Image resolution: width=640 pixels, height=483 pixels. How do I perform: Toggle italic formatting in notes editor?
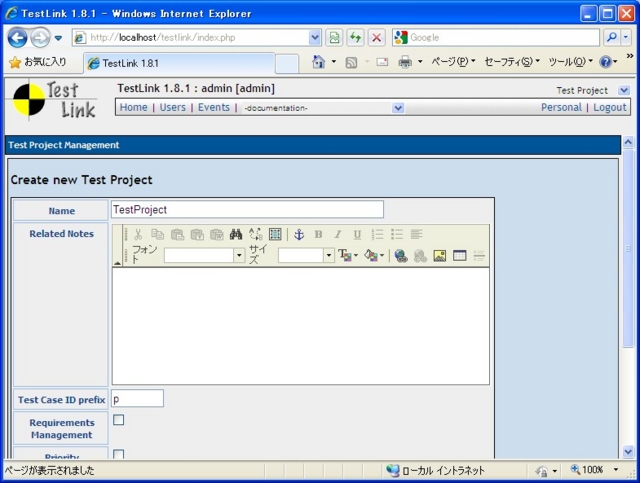(338, 234)
